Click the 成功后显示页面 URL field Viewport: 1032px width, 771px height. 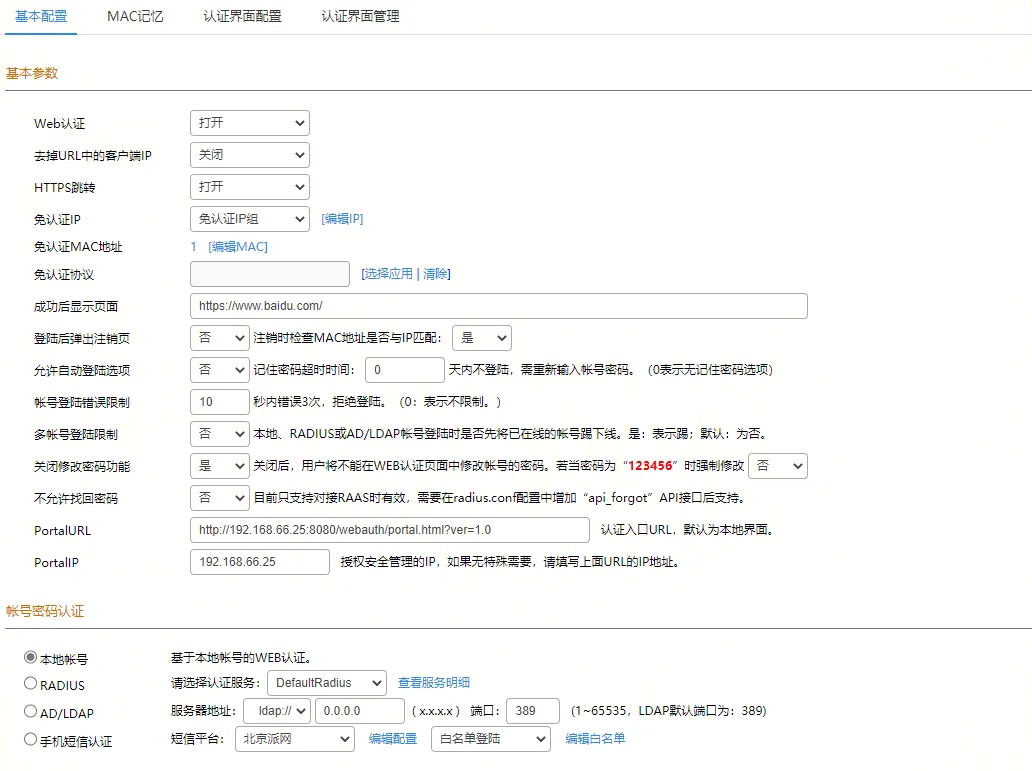(x=498, y=306)
